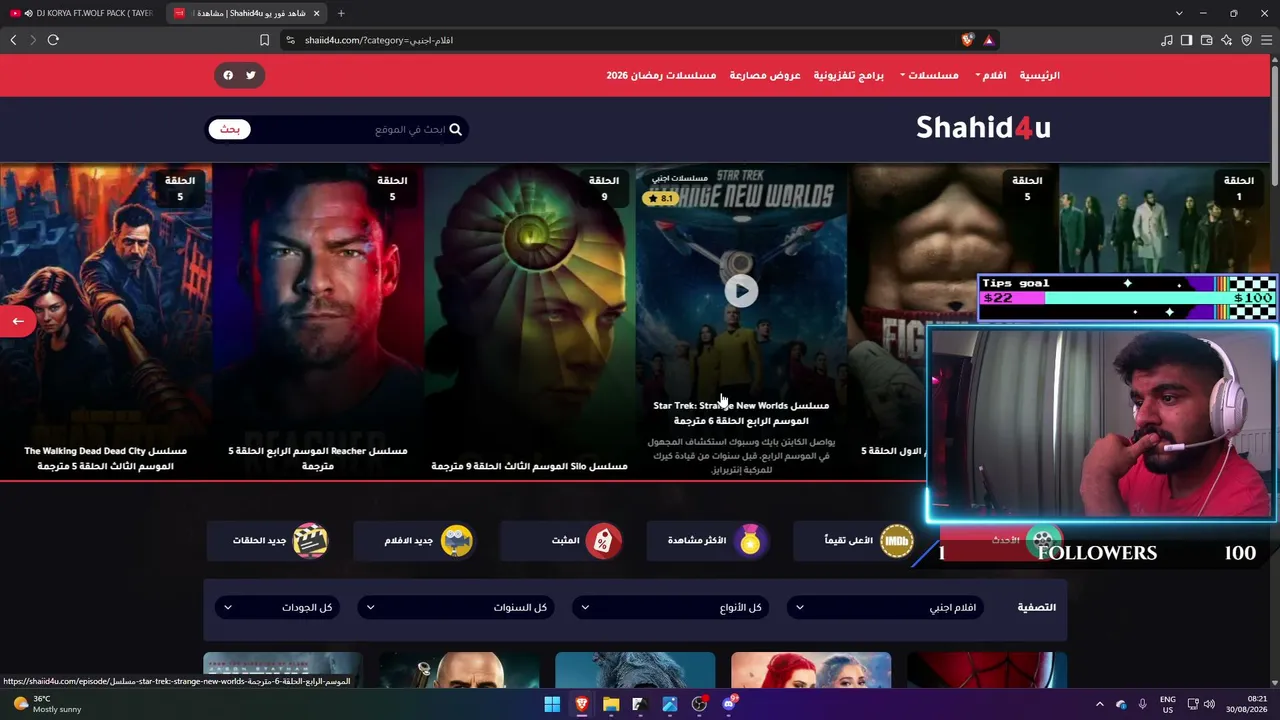Mute the DJ KORYA tab audio

(x=28, y=13)
